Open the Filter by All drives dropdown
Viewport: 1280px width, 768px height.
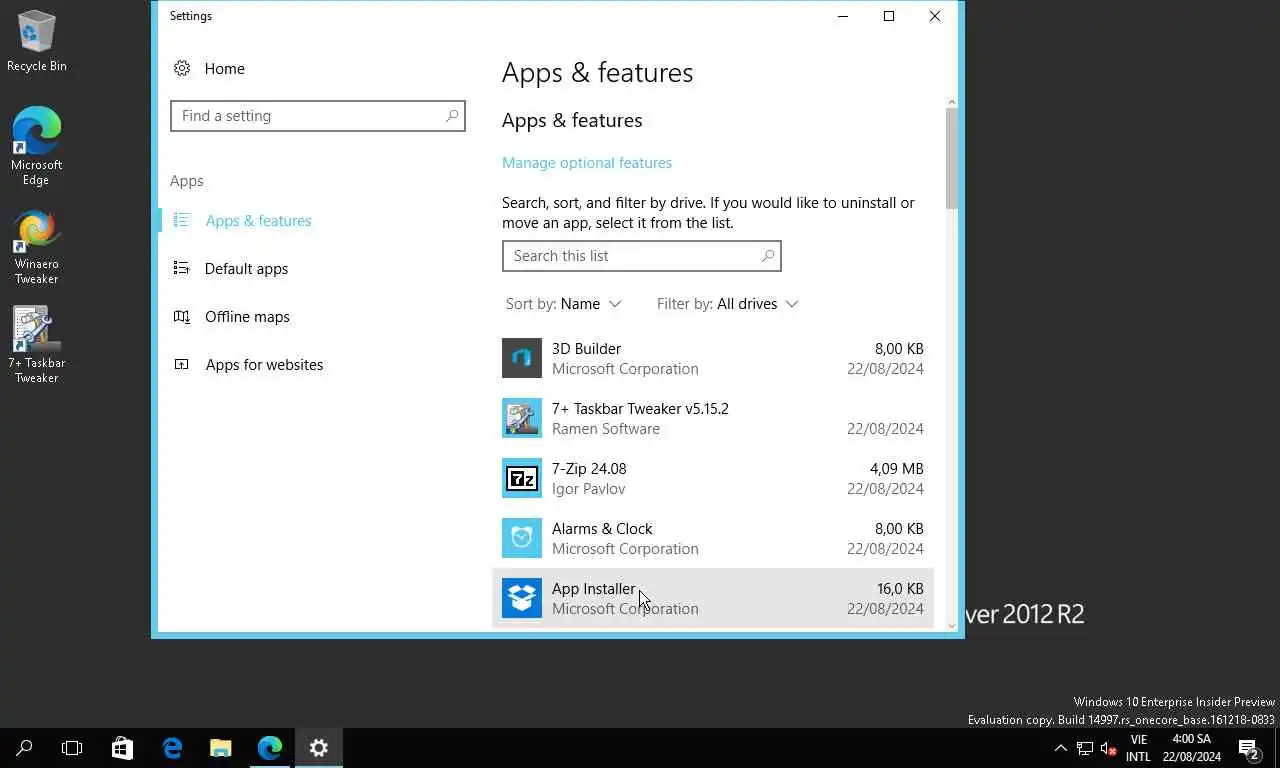[728, 304]
